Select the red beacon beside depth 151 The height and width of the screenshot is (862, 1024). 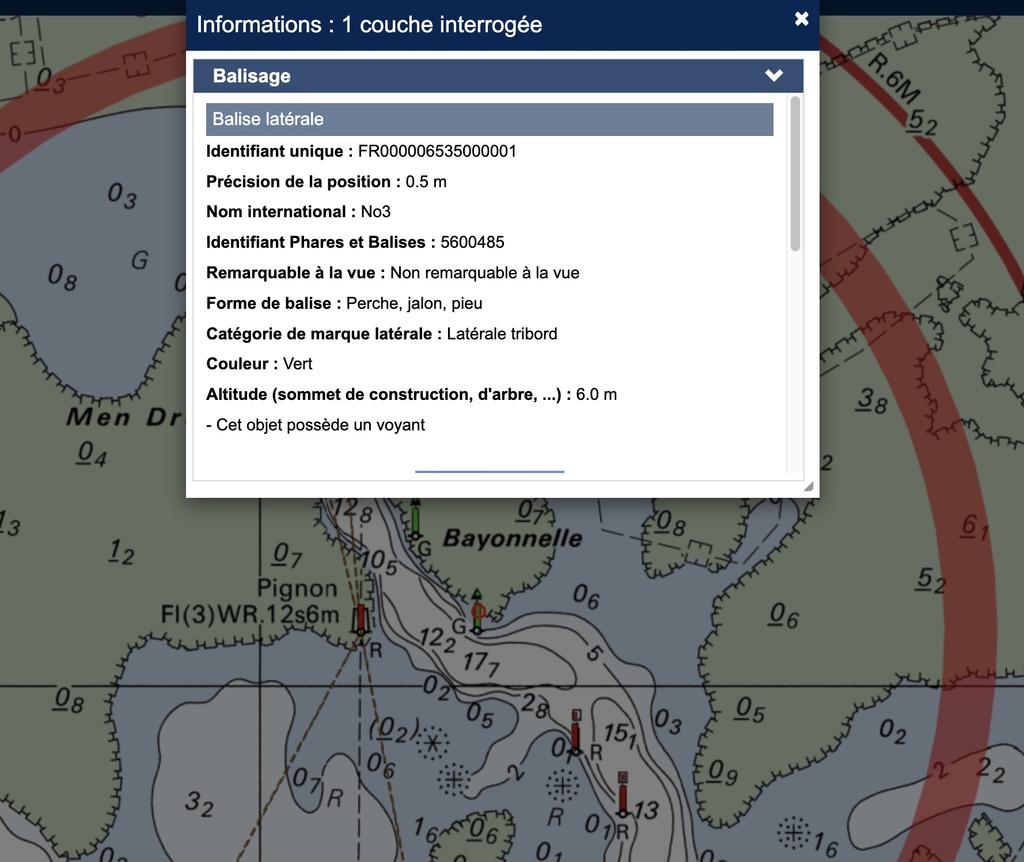[x=575, y=734]
